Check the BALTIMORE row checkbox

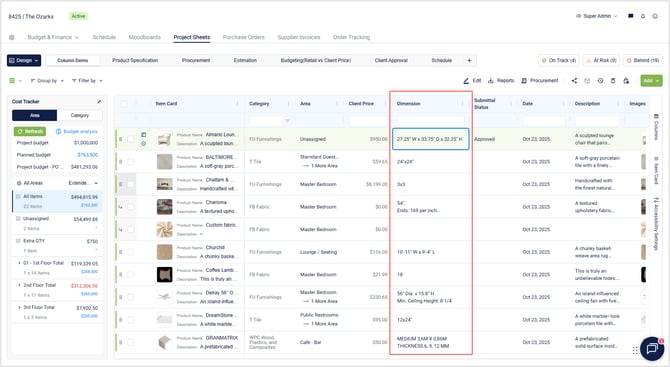coord(130,161)
